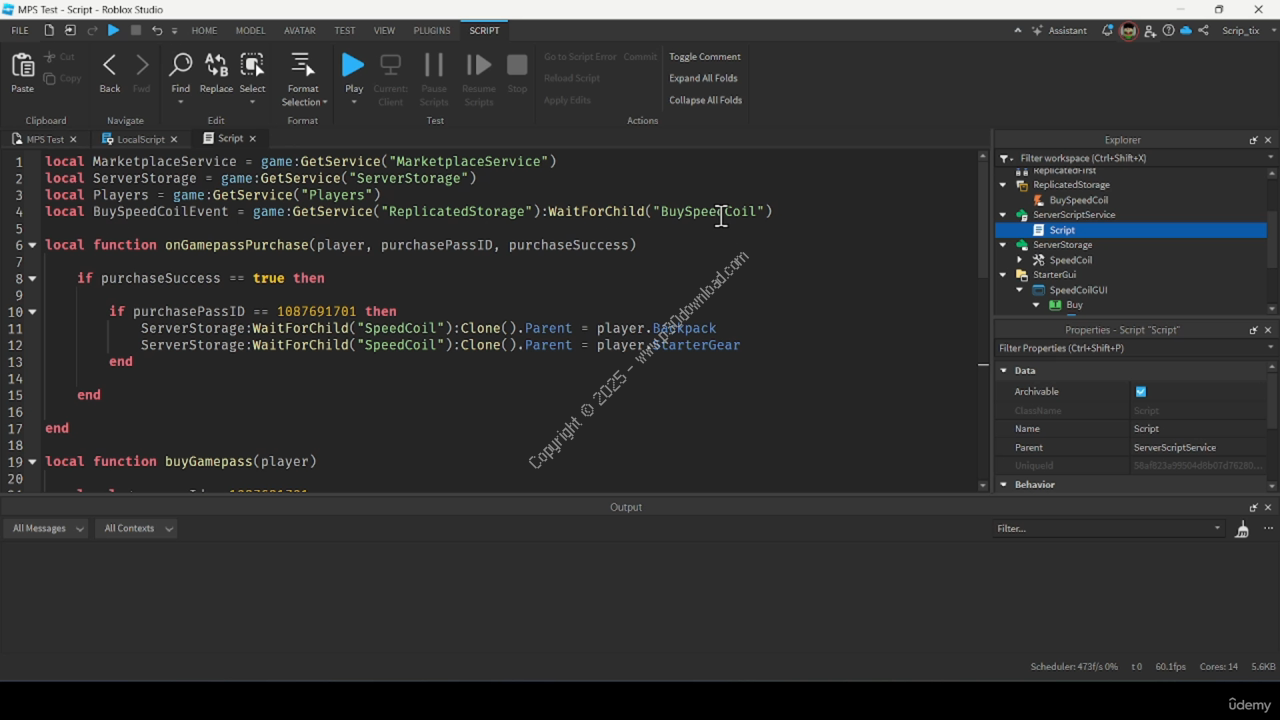
Task: Click the import file icon in the quick access bar
Action: point(69,31)
